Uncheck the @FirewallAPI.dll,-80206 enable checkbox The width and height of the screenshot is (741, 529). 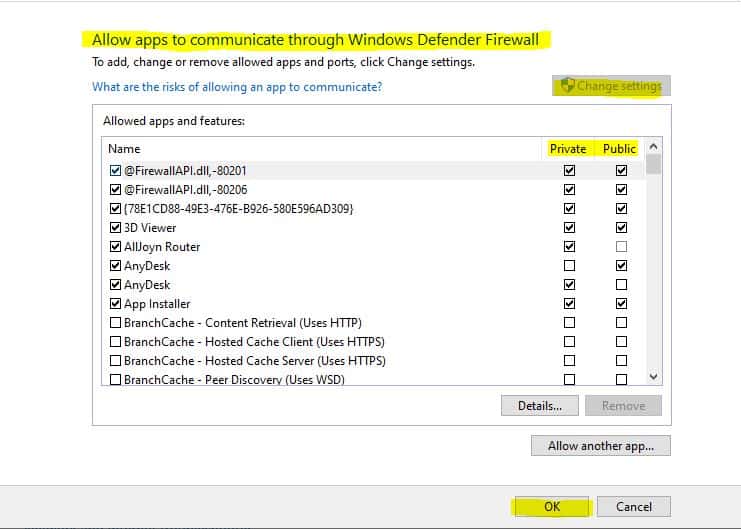click(115, 190)
